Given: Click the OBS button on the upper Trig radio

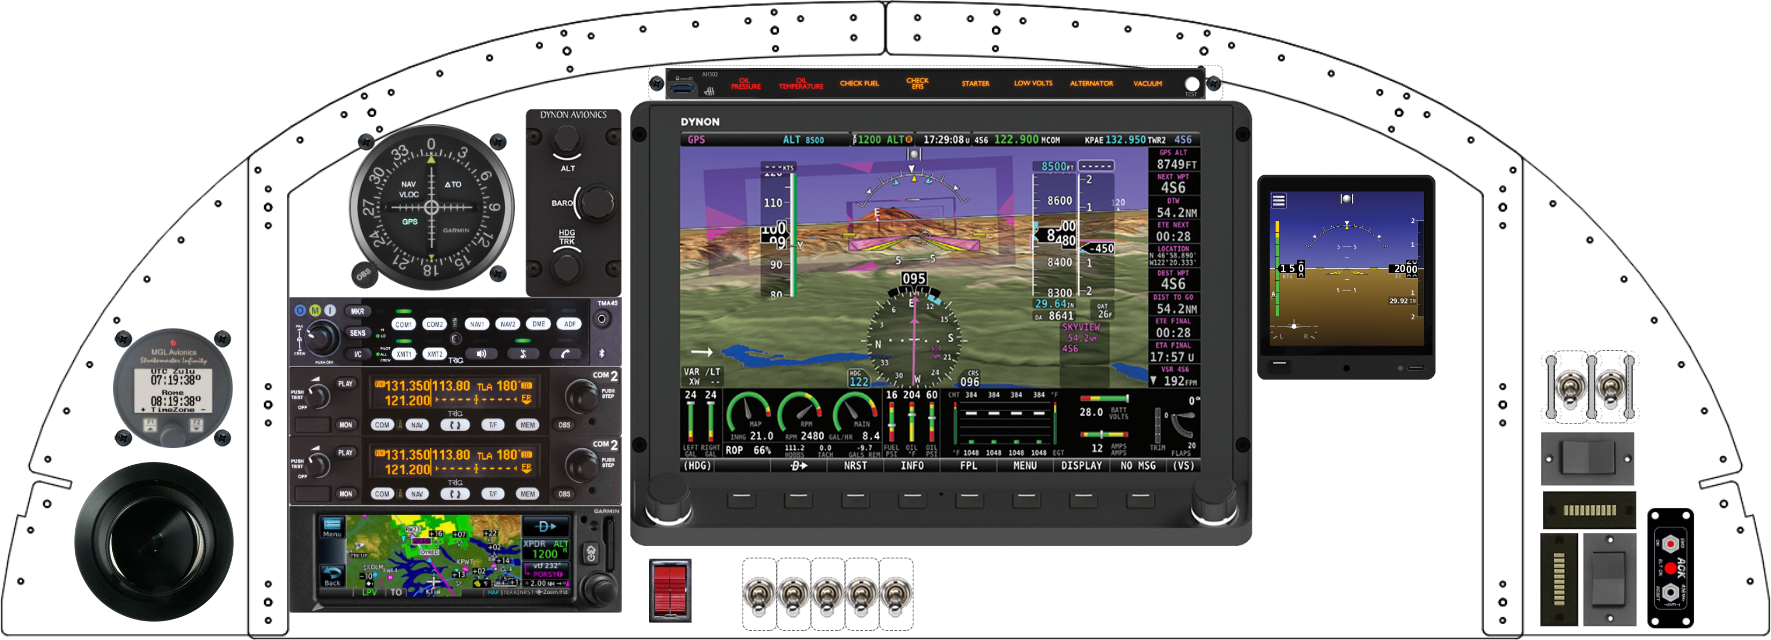Looking at the screenshot, I should click(565, 425).
